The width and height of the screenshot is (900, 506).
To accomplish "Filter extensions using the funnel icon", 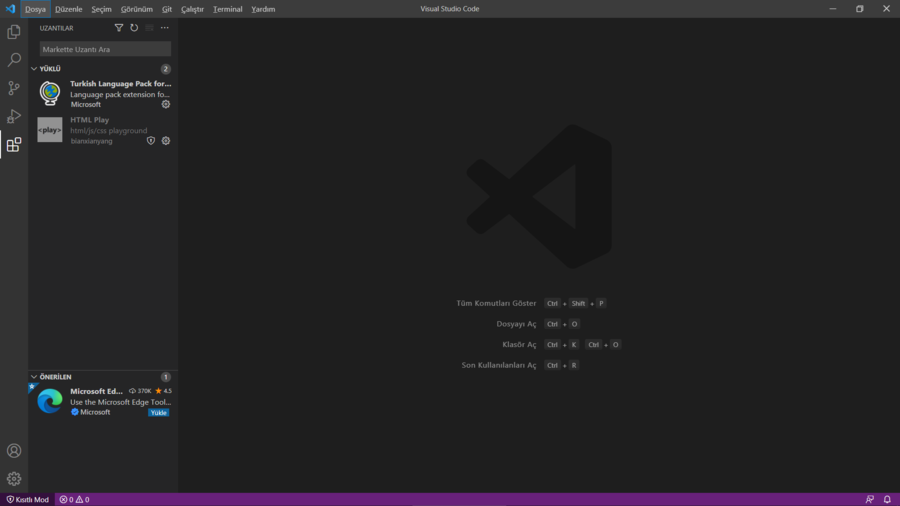I will [119, 28].
